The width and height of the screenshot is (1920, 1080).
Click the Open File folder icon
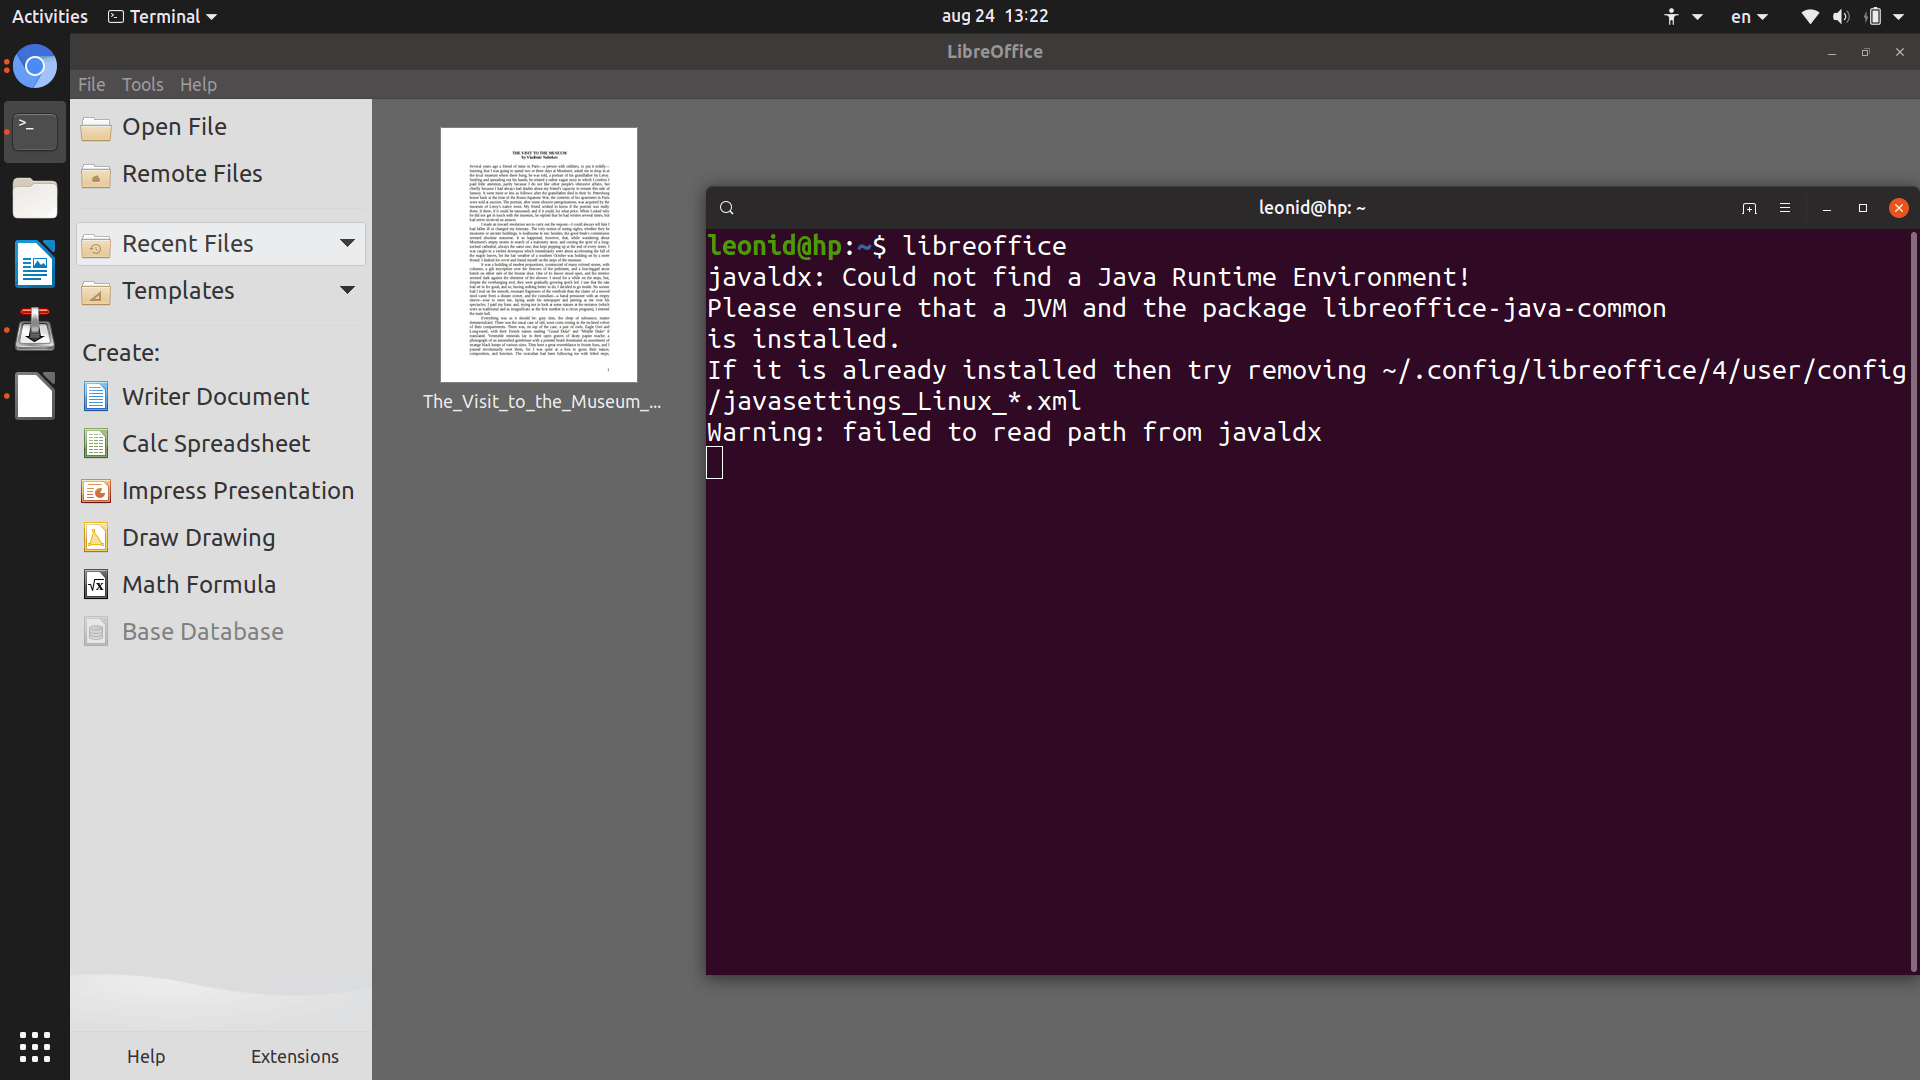coord(96,128)
